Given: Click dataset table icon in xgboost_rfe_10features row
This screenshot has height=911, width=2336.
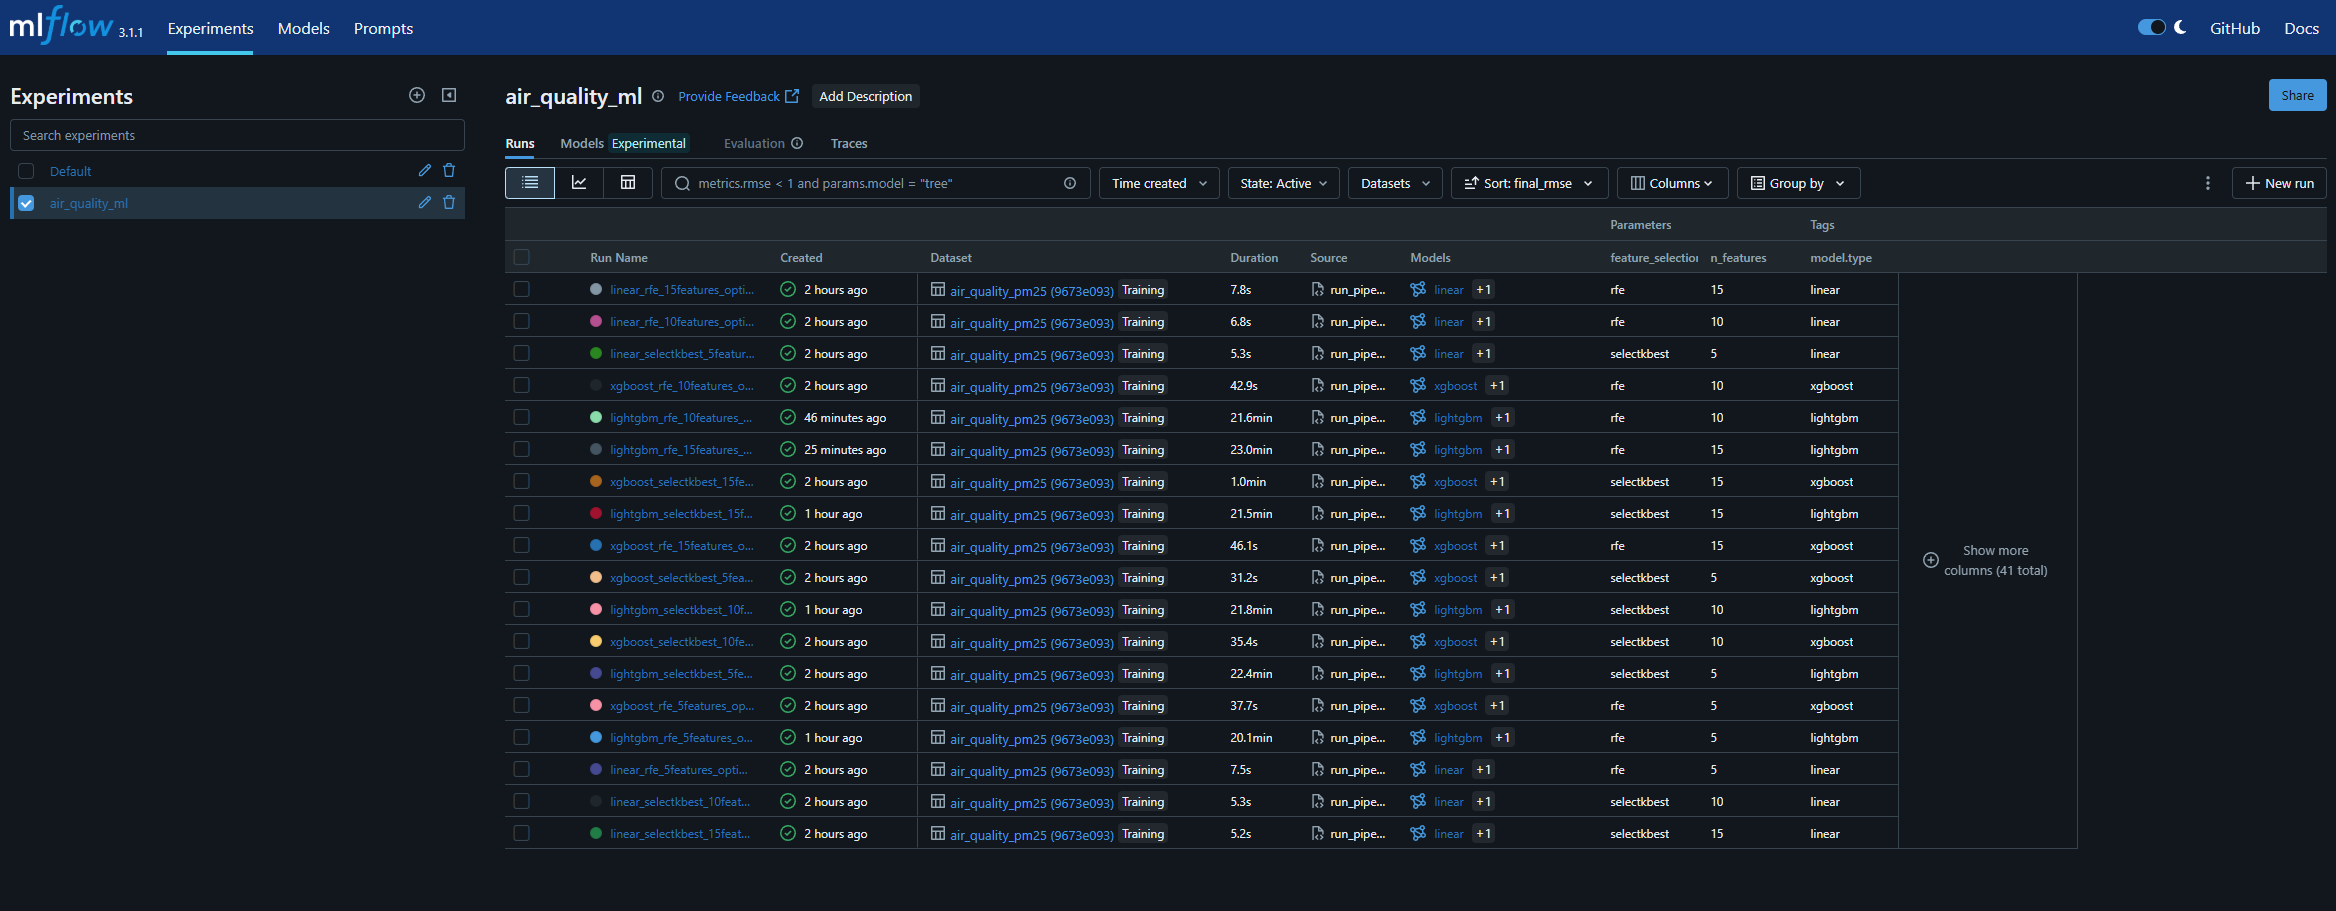Looking at the screenshot, I should pyautogui.click(x=938, y=386).
